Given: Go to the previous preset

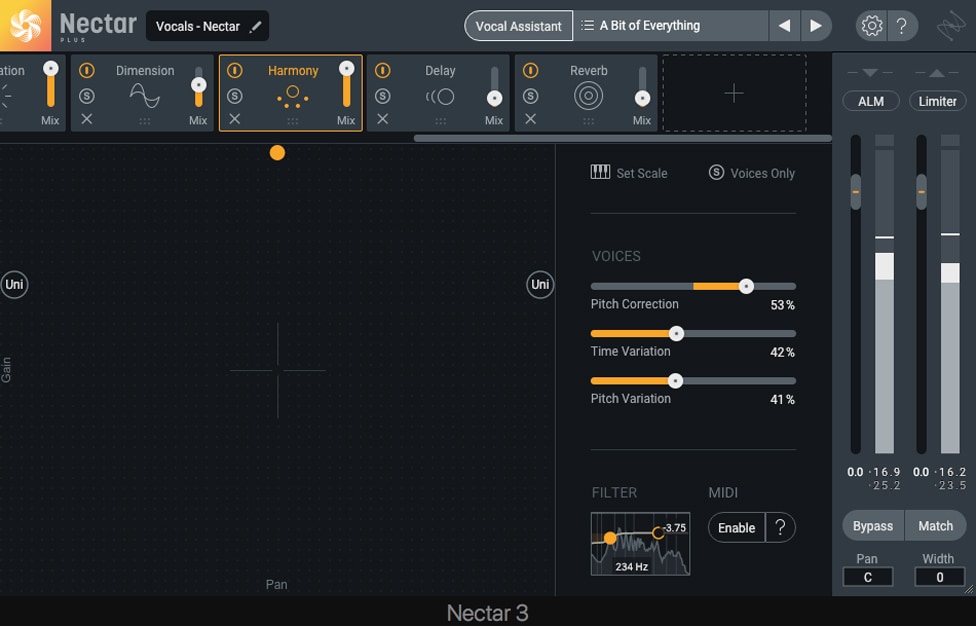Looking at the screenshot, I should pyautogui.click(x=784, y=26).
